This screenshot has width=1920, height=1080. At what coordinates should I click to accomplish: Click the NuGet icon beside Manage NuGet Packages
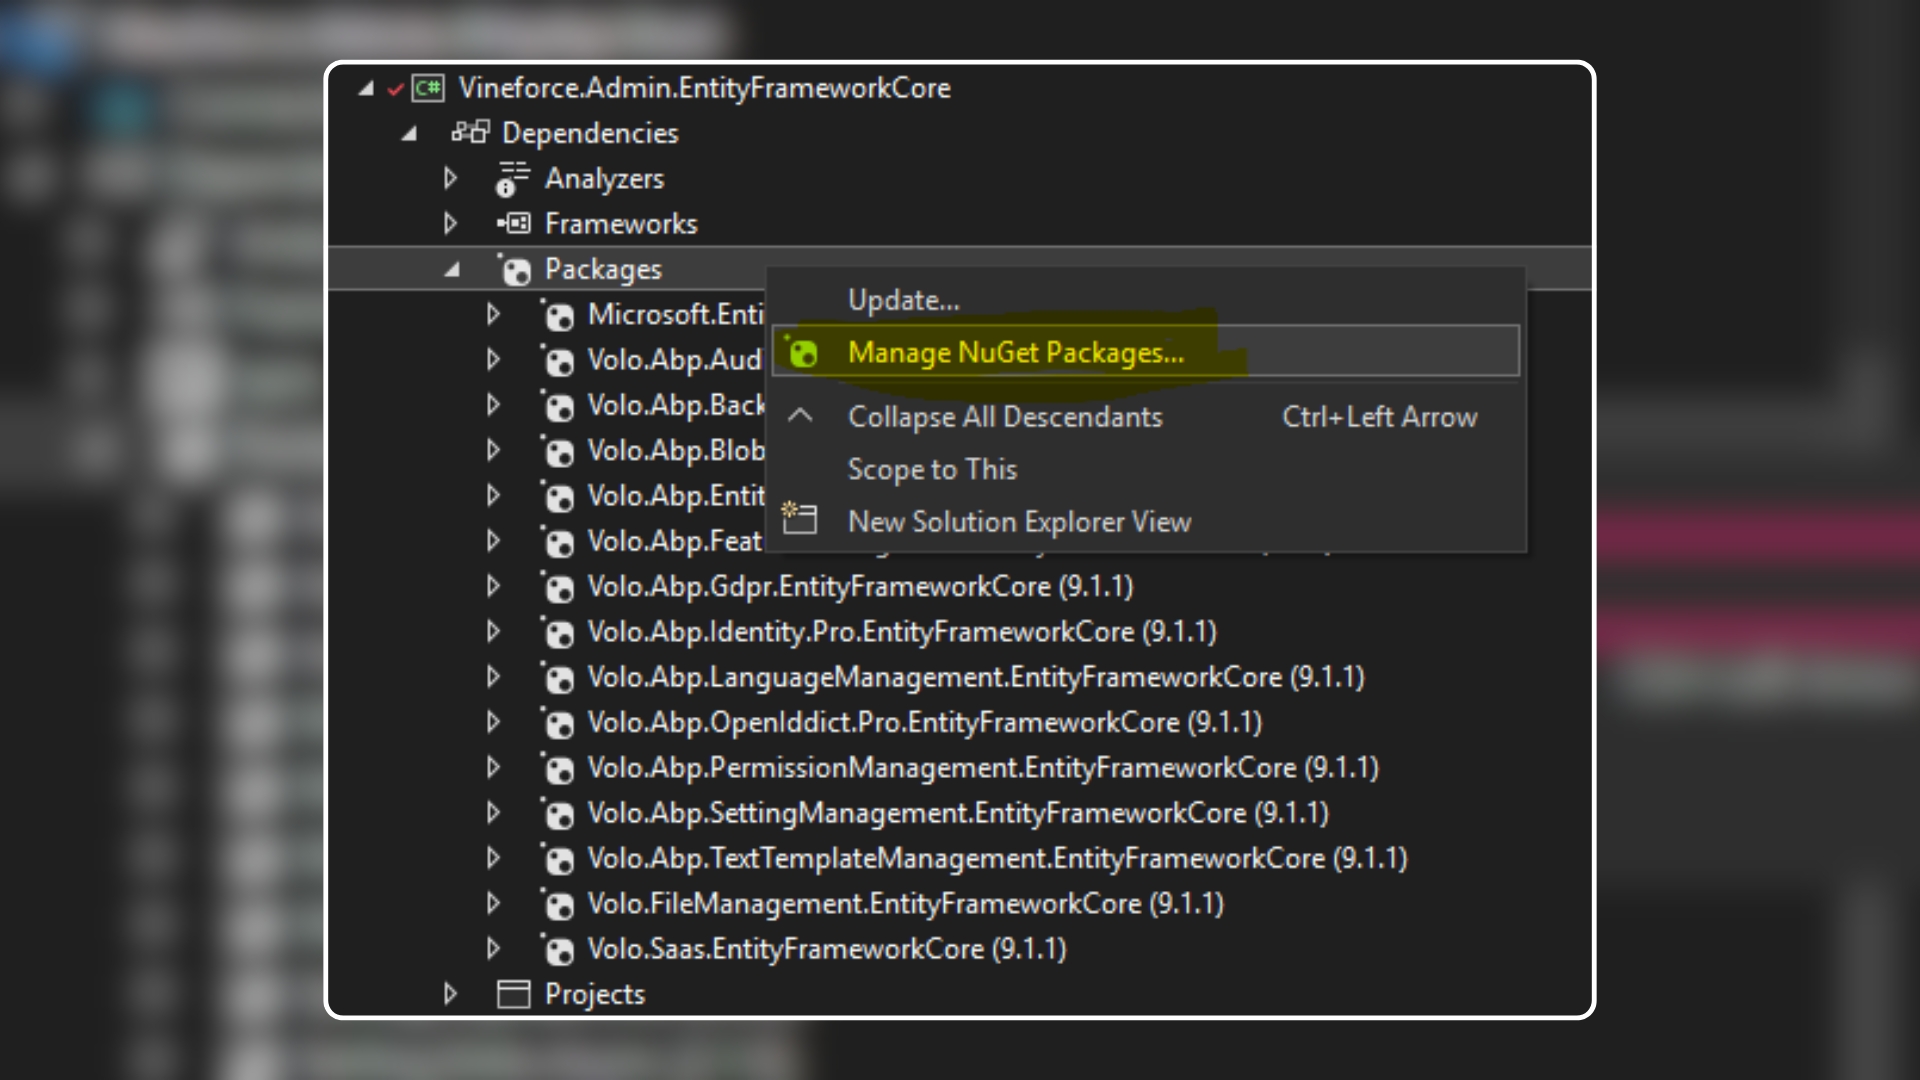[x=802, y=352]
